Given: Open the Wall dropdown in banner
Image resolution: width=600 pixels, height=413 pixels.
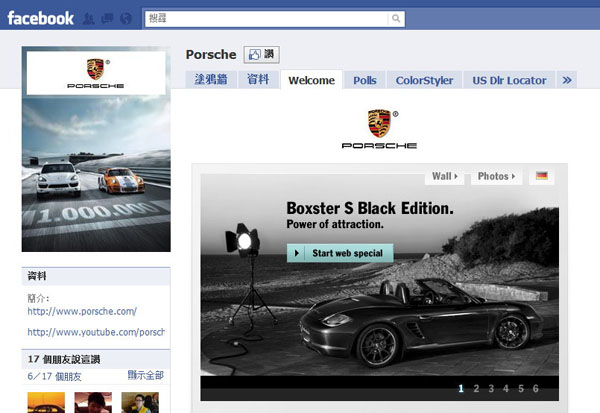Looking at the screenshot, I should click(445, 176).
